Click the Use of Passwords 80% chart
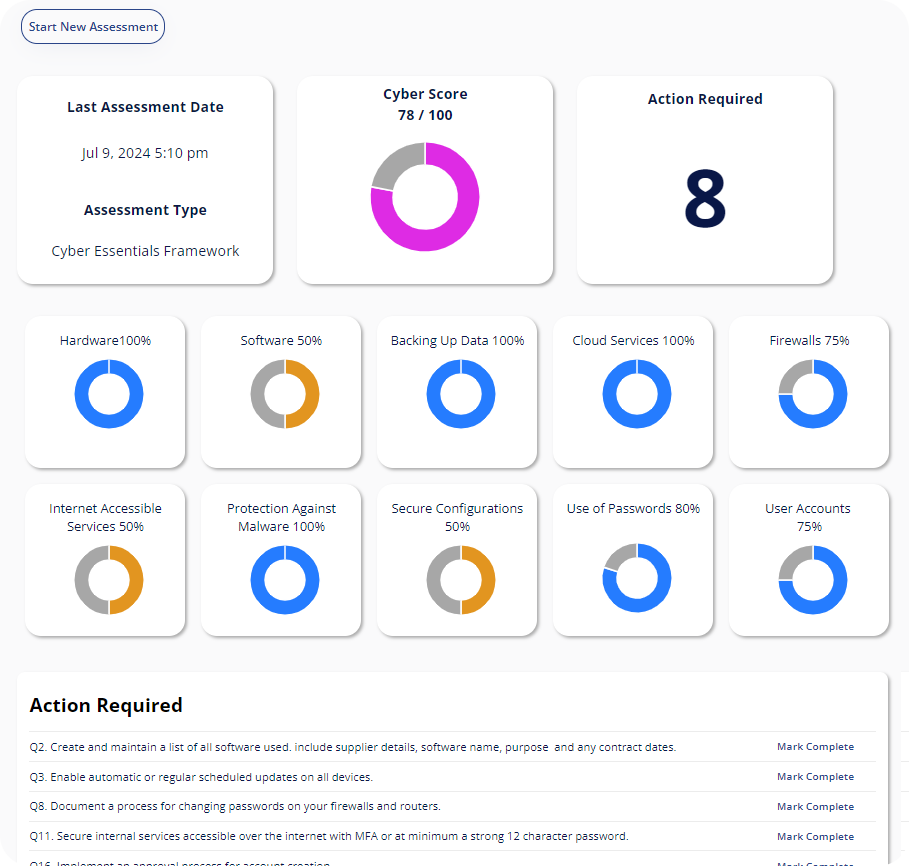 coord(633,579)
